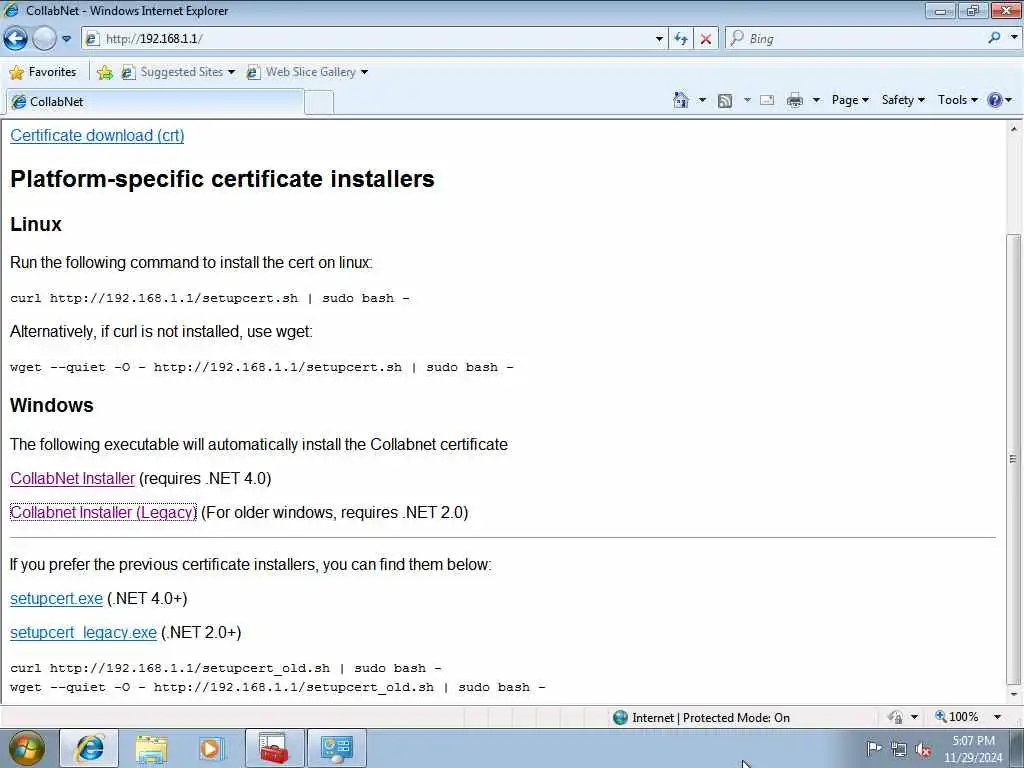
Task: Click the Action Center flag tray icon
Action: 874,748
